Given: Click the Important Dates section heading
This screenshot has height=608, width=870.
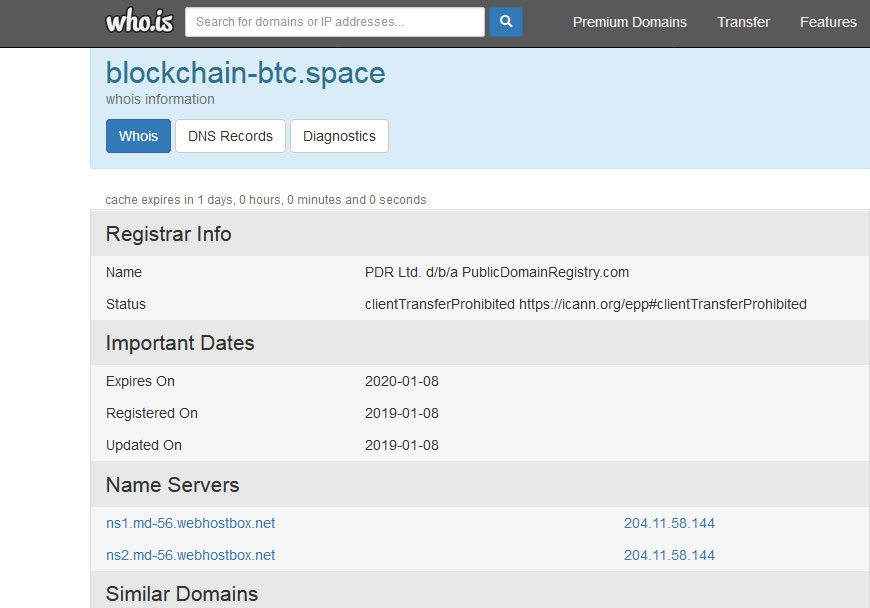Looking at the screenshot, I should 180,343.
